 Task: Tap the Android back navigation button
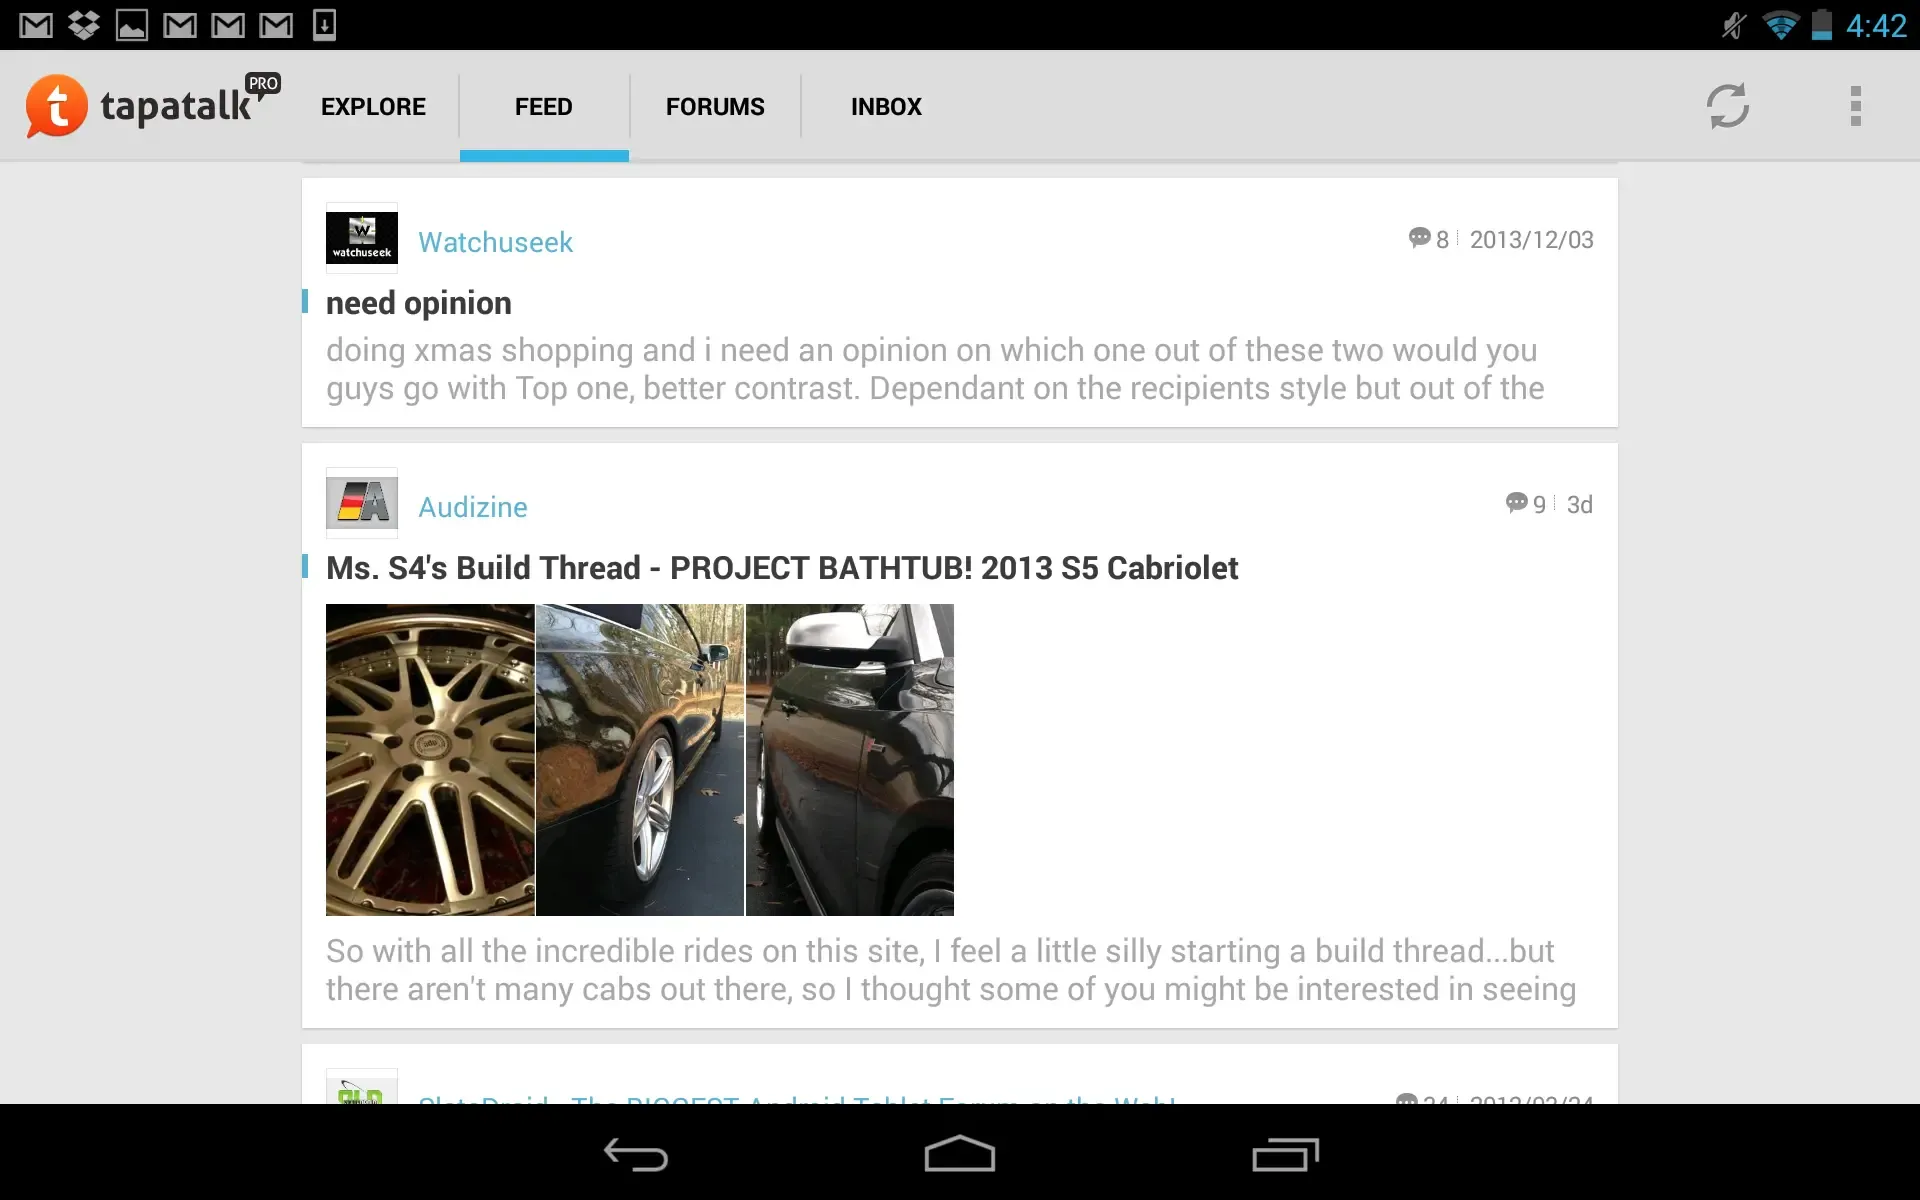(636, 1154)
